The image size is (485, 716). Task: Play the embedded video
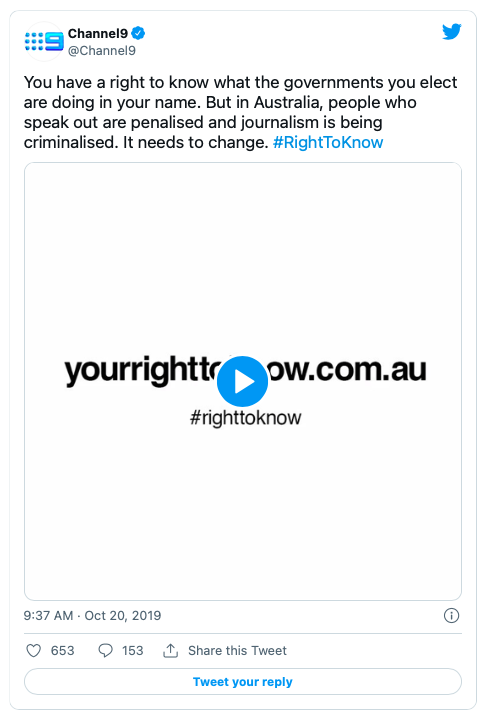tap(242, 381)
